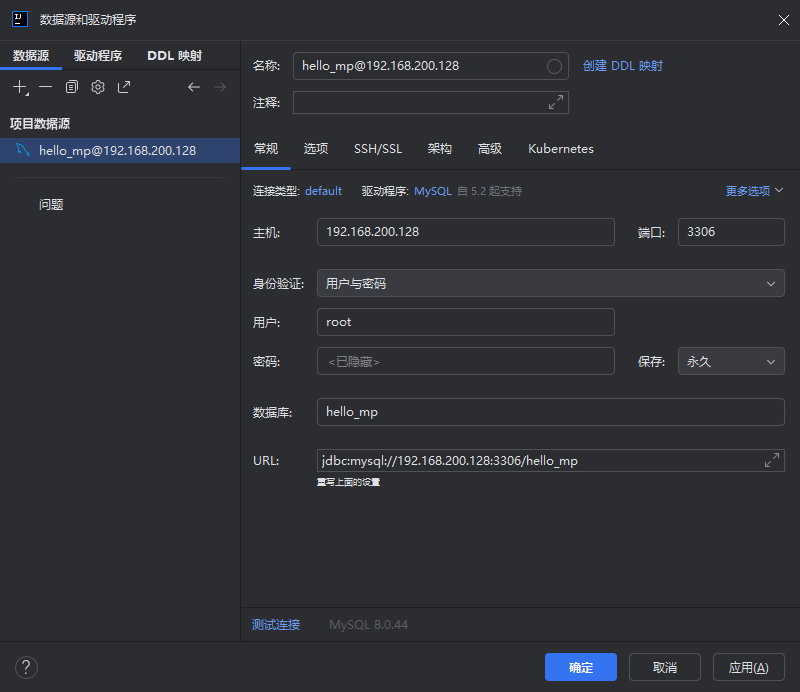Click the URL jdbc field
Image resolution: width=800 pixels, height=692 pixels.
pos(551,461)
